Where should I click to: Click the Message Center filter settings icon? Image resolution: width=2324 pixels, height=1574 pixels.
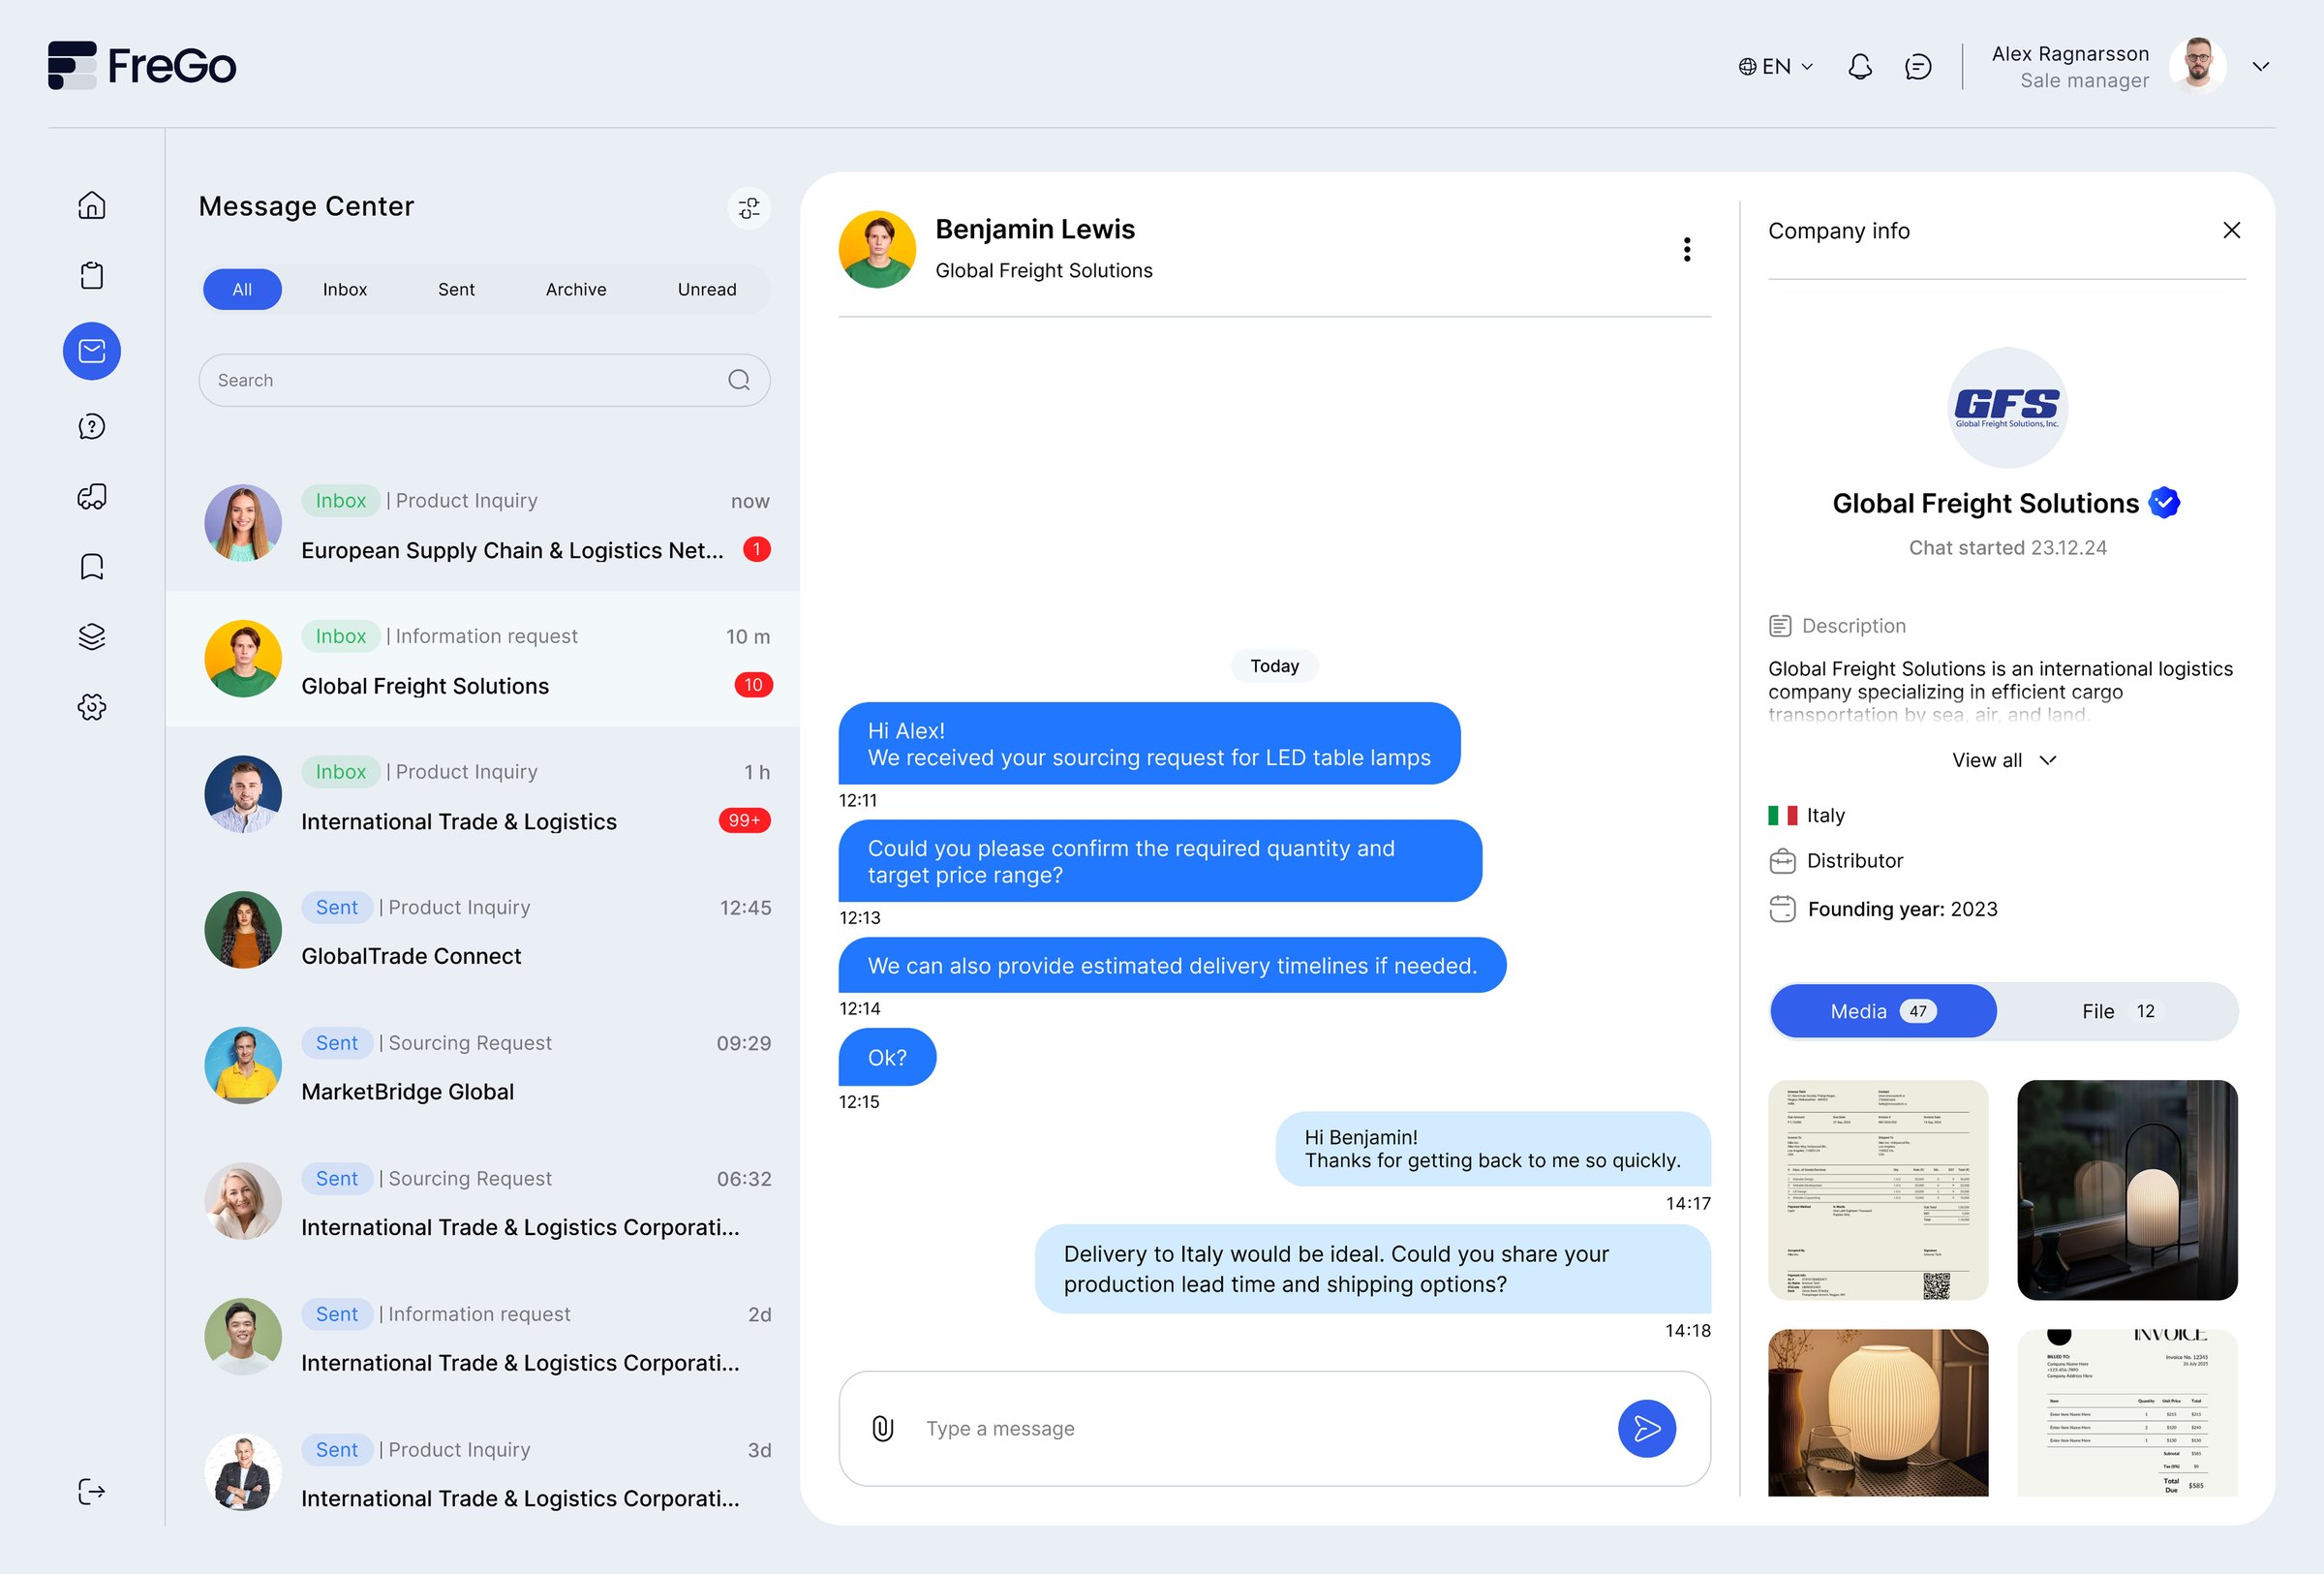[749, 208]
